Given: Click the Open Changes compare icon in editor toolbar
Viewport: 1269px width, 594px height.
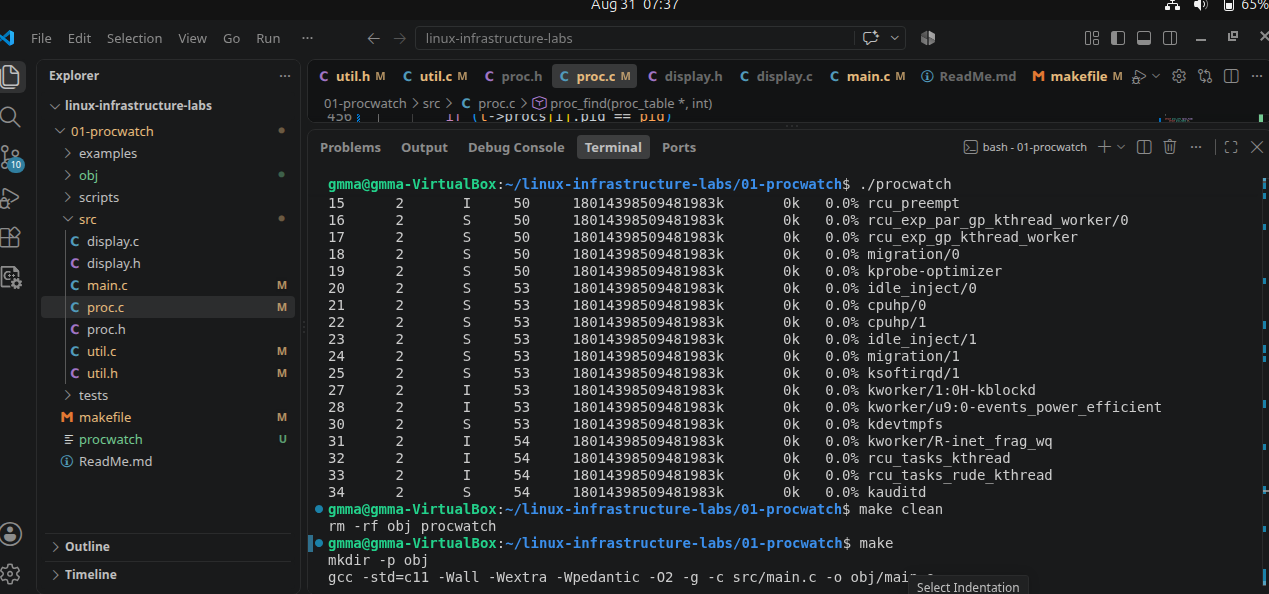Looking at the screenshot, I should [x=1205, y=76].
